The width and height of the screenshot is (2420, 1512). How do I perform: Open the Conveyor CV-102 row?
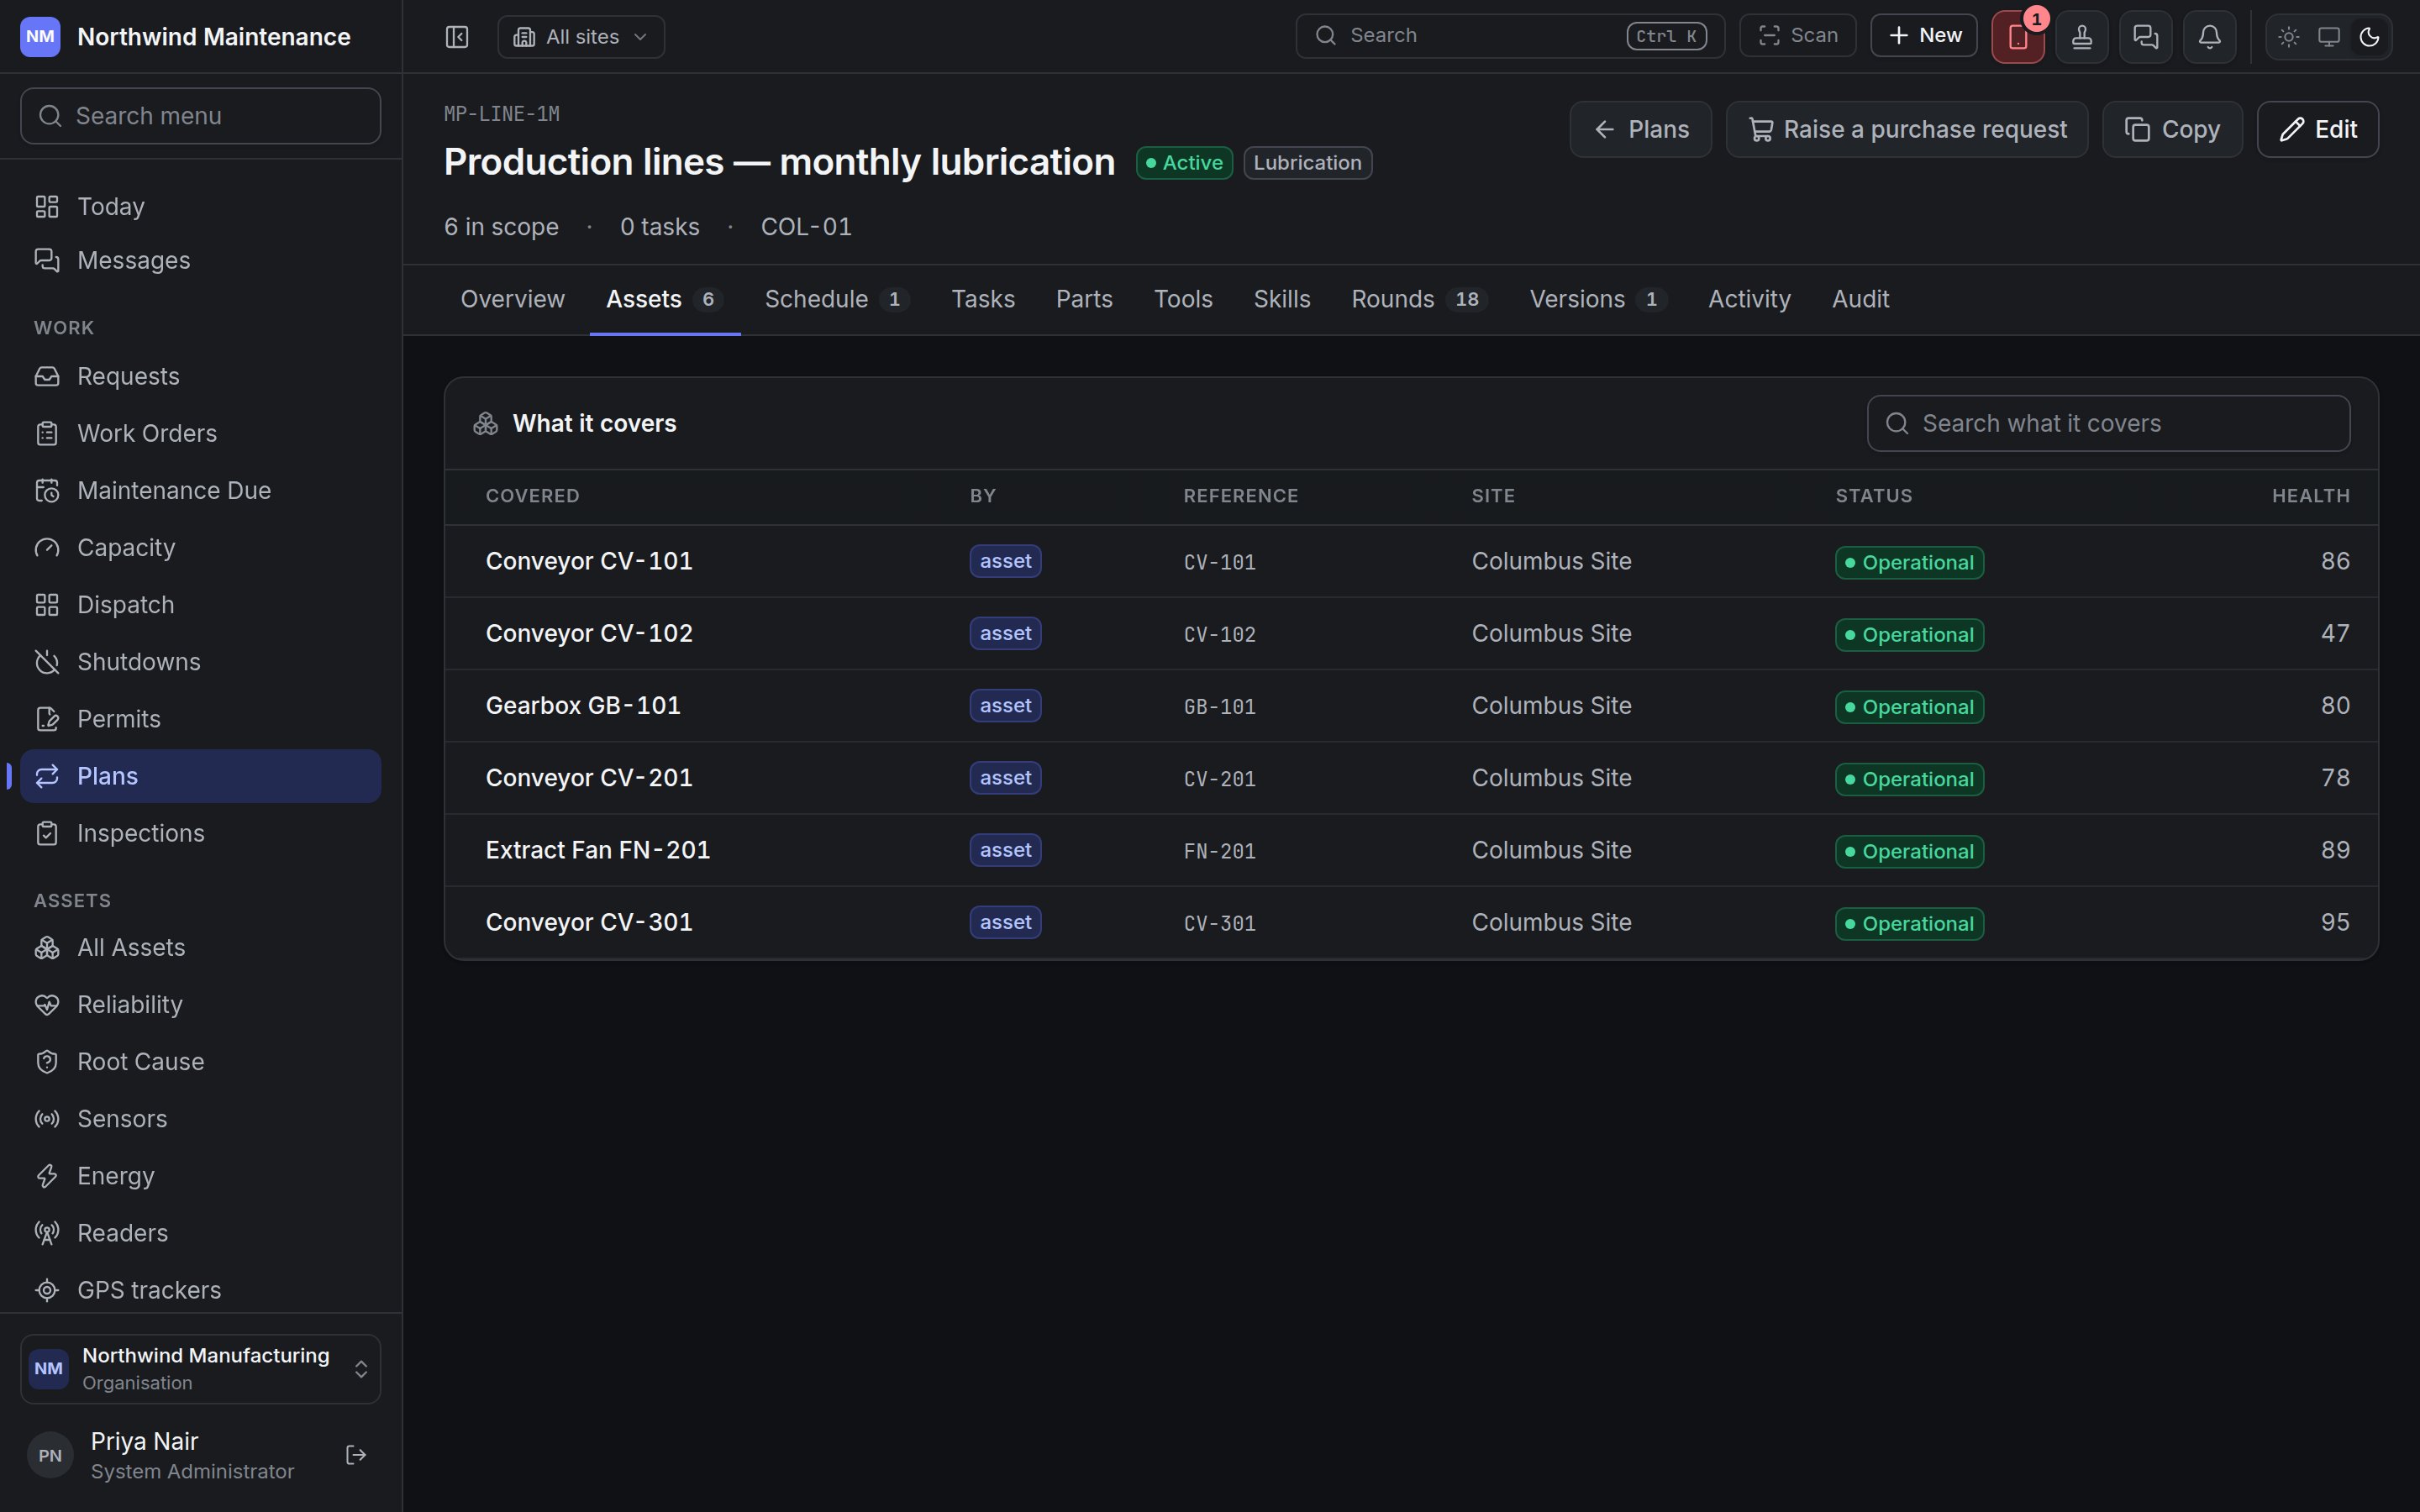(1411, 633)
